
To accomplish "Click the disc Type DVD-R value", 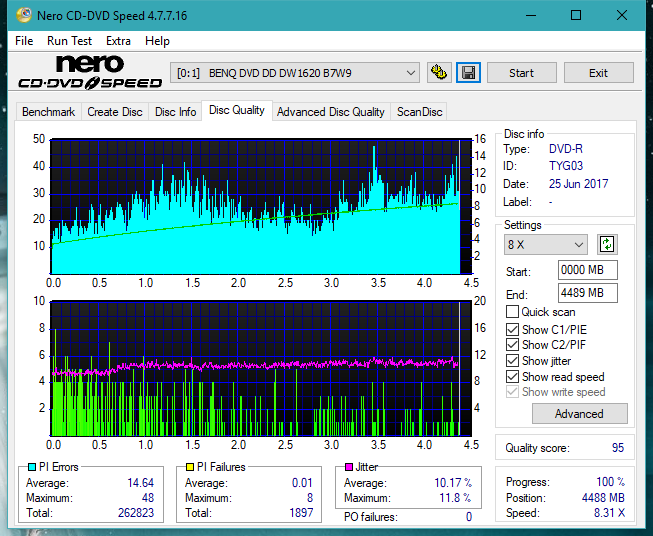I will coord(566,149).
